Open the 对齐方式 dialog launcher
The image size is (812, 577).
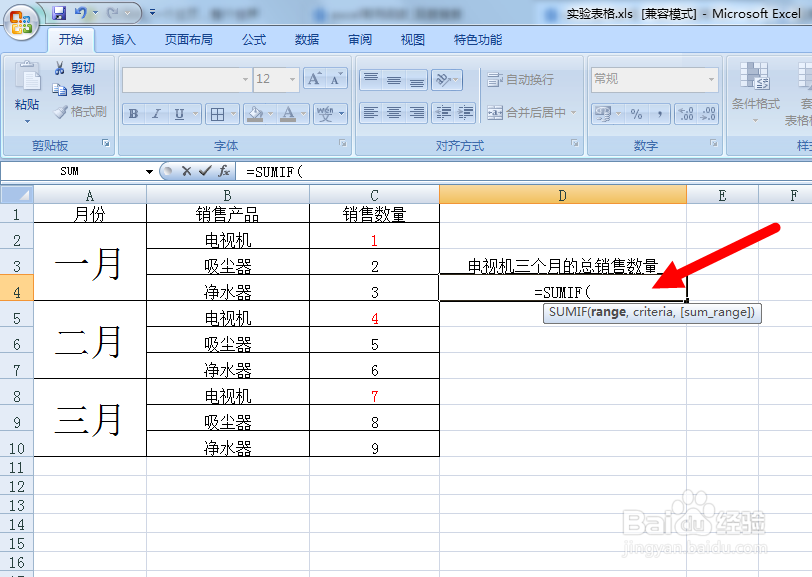tap(574, 143)
